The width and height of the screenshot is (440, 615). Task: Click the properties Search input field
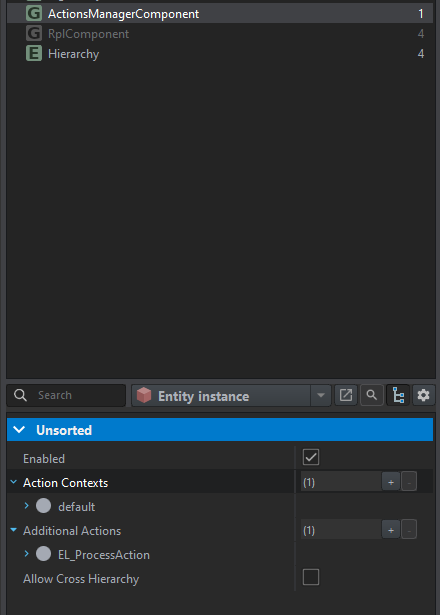pyautogui.click(x=66, y=395)
